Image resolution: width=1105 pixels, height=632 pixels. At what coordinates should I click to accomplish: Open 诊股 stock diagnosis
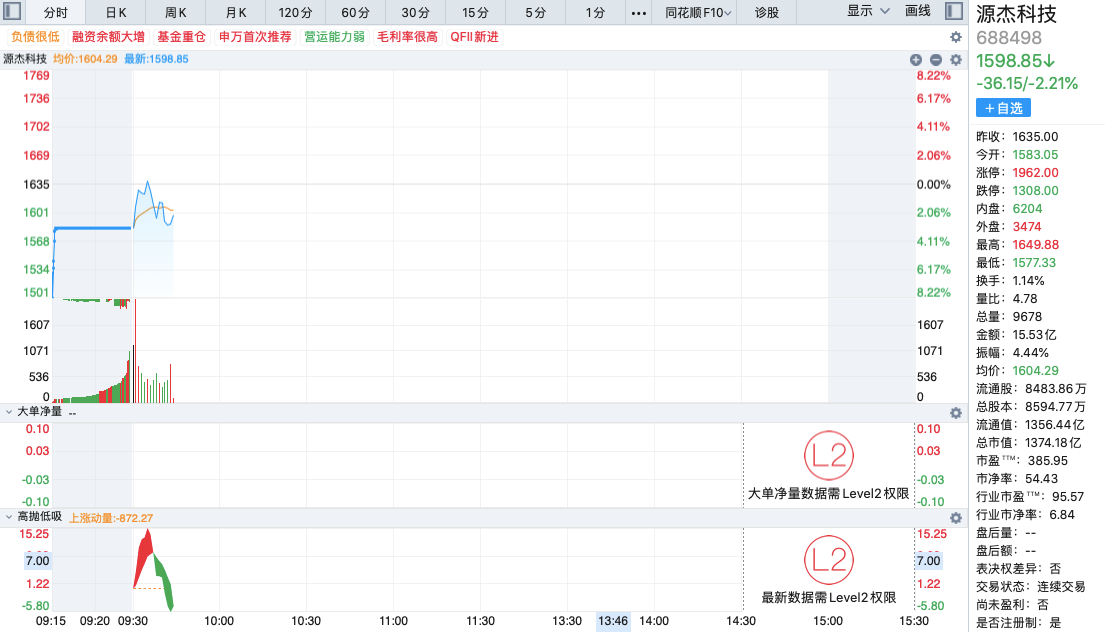(767, 13)
